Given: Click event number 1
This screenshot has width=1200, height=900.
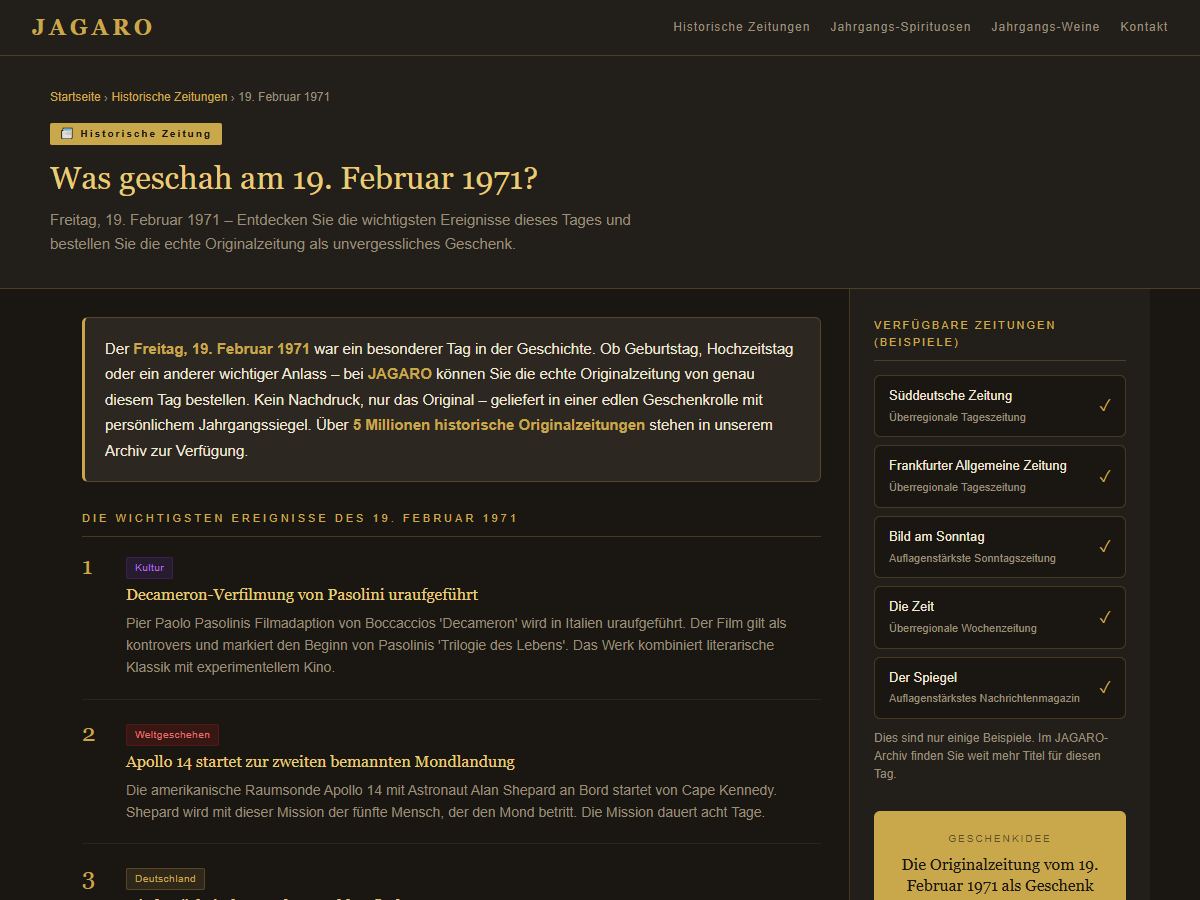Looking at the screenshot, I should [87, 568].
